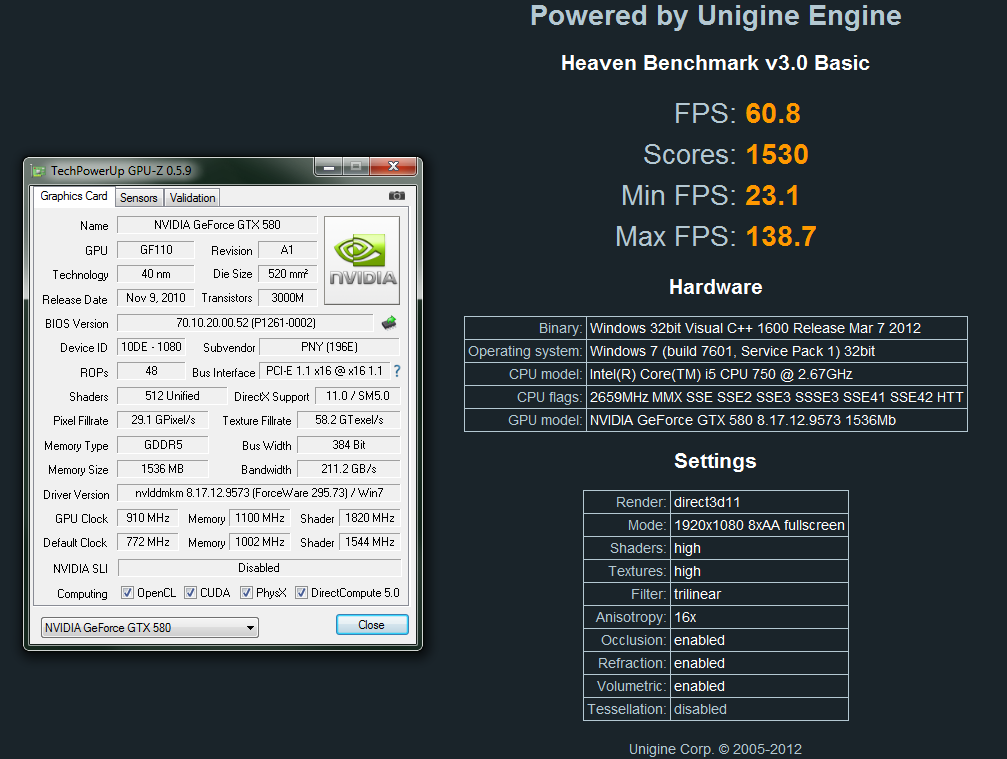Click the Device ID field 10DE - 1080
This screenshot has height=759, width=1007.
[151, 347]
